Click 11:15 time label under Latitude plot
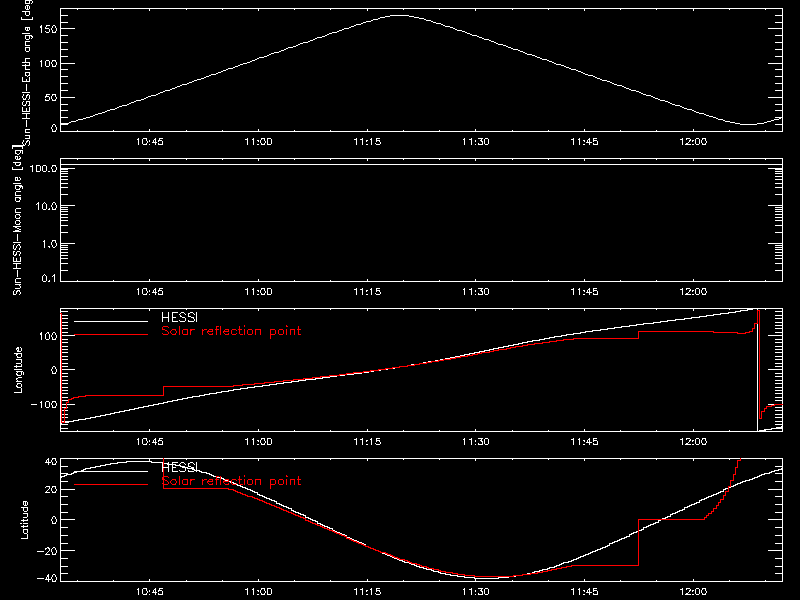 coord(367,592)
